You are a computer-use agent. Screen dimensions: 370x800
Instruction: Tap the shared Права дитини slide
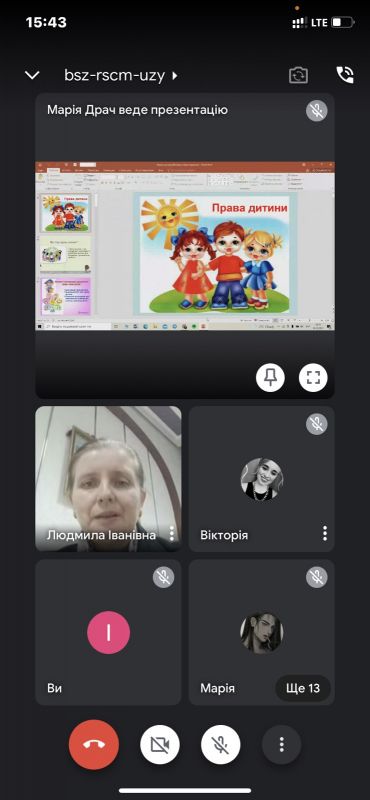tap(211, 254)
